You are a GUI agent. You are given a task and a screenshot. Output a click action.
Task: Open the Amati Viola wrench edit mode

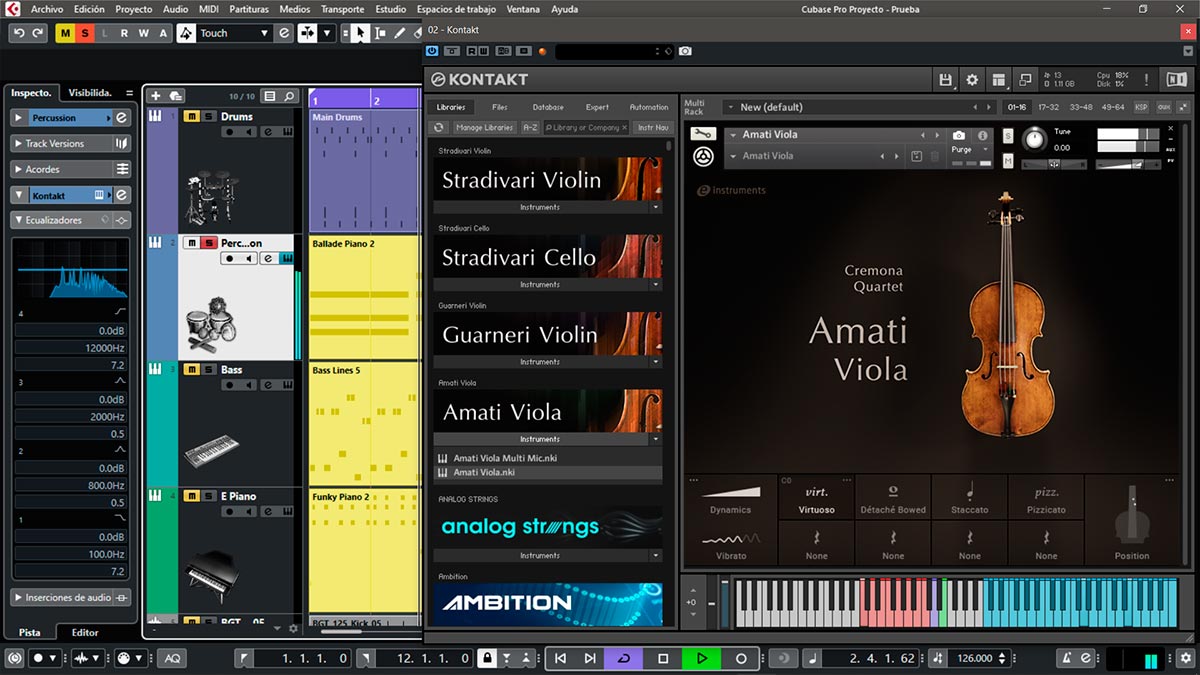click(703, 134)
